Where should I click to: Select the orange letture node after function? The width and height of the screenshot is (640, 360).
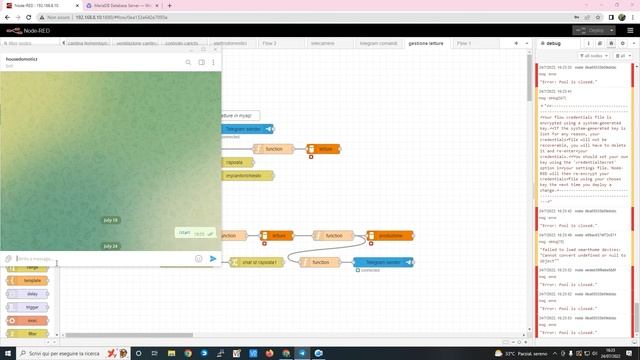pyautogui.click(x=323, y=149)
